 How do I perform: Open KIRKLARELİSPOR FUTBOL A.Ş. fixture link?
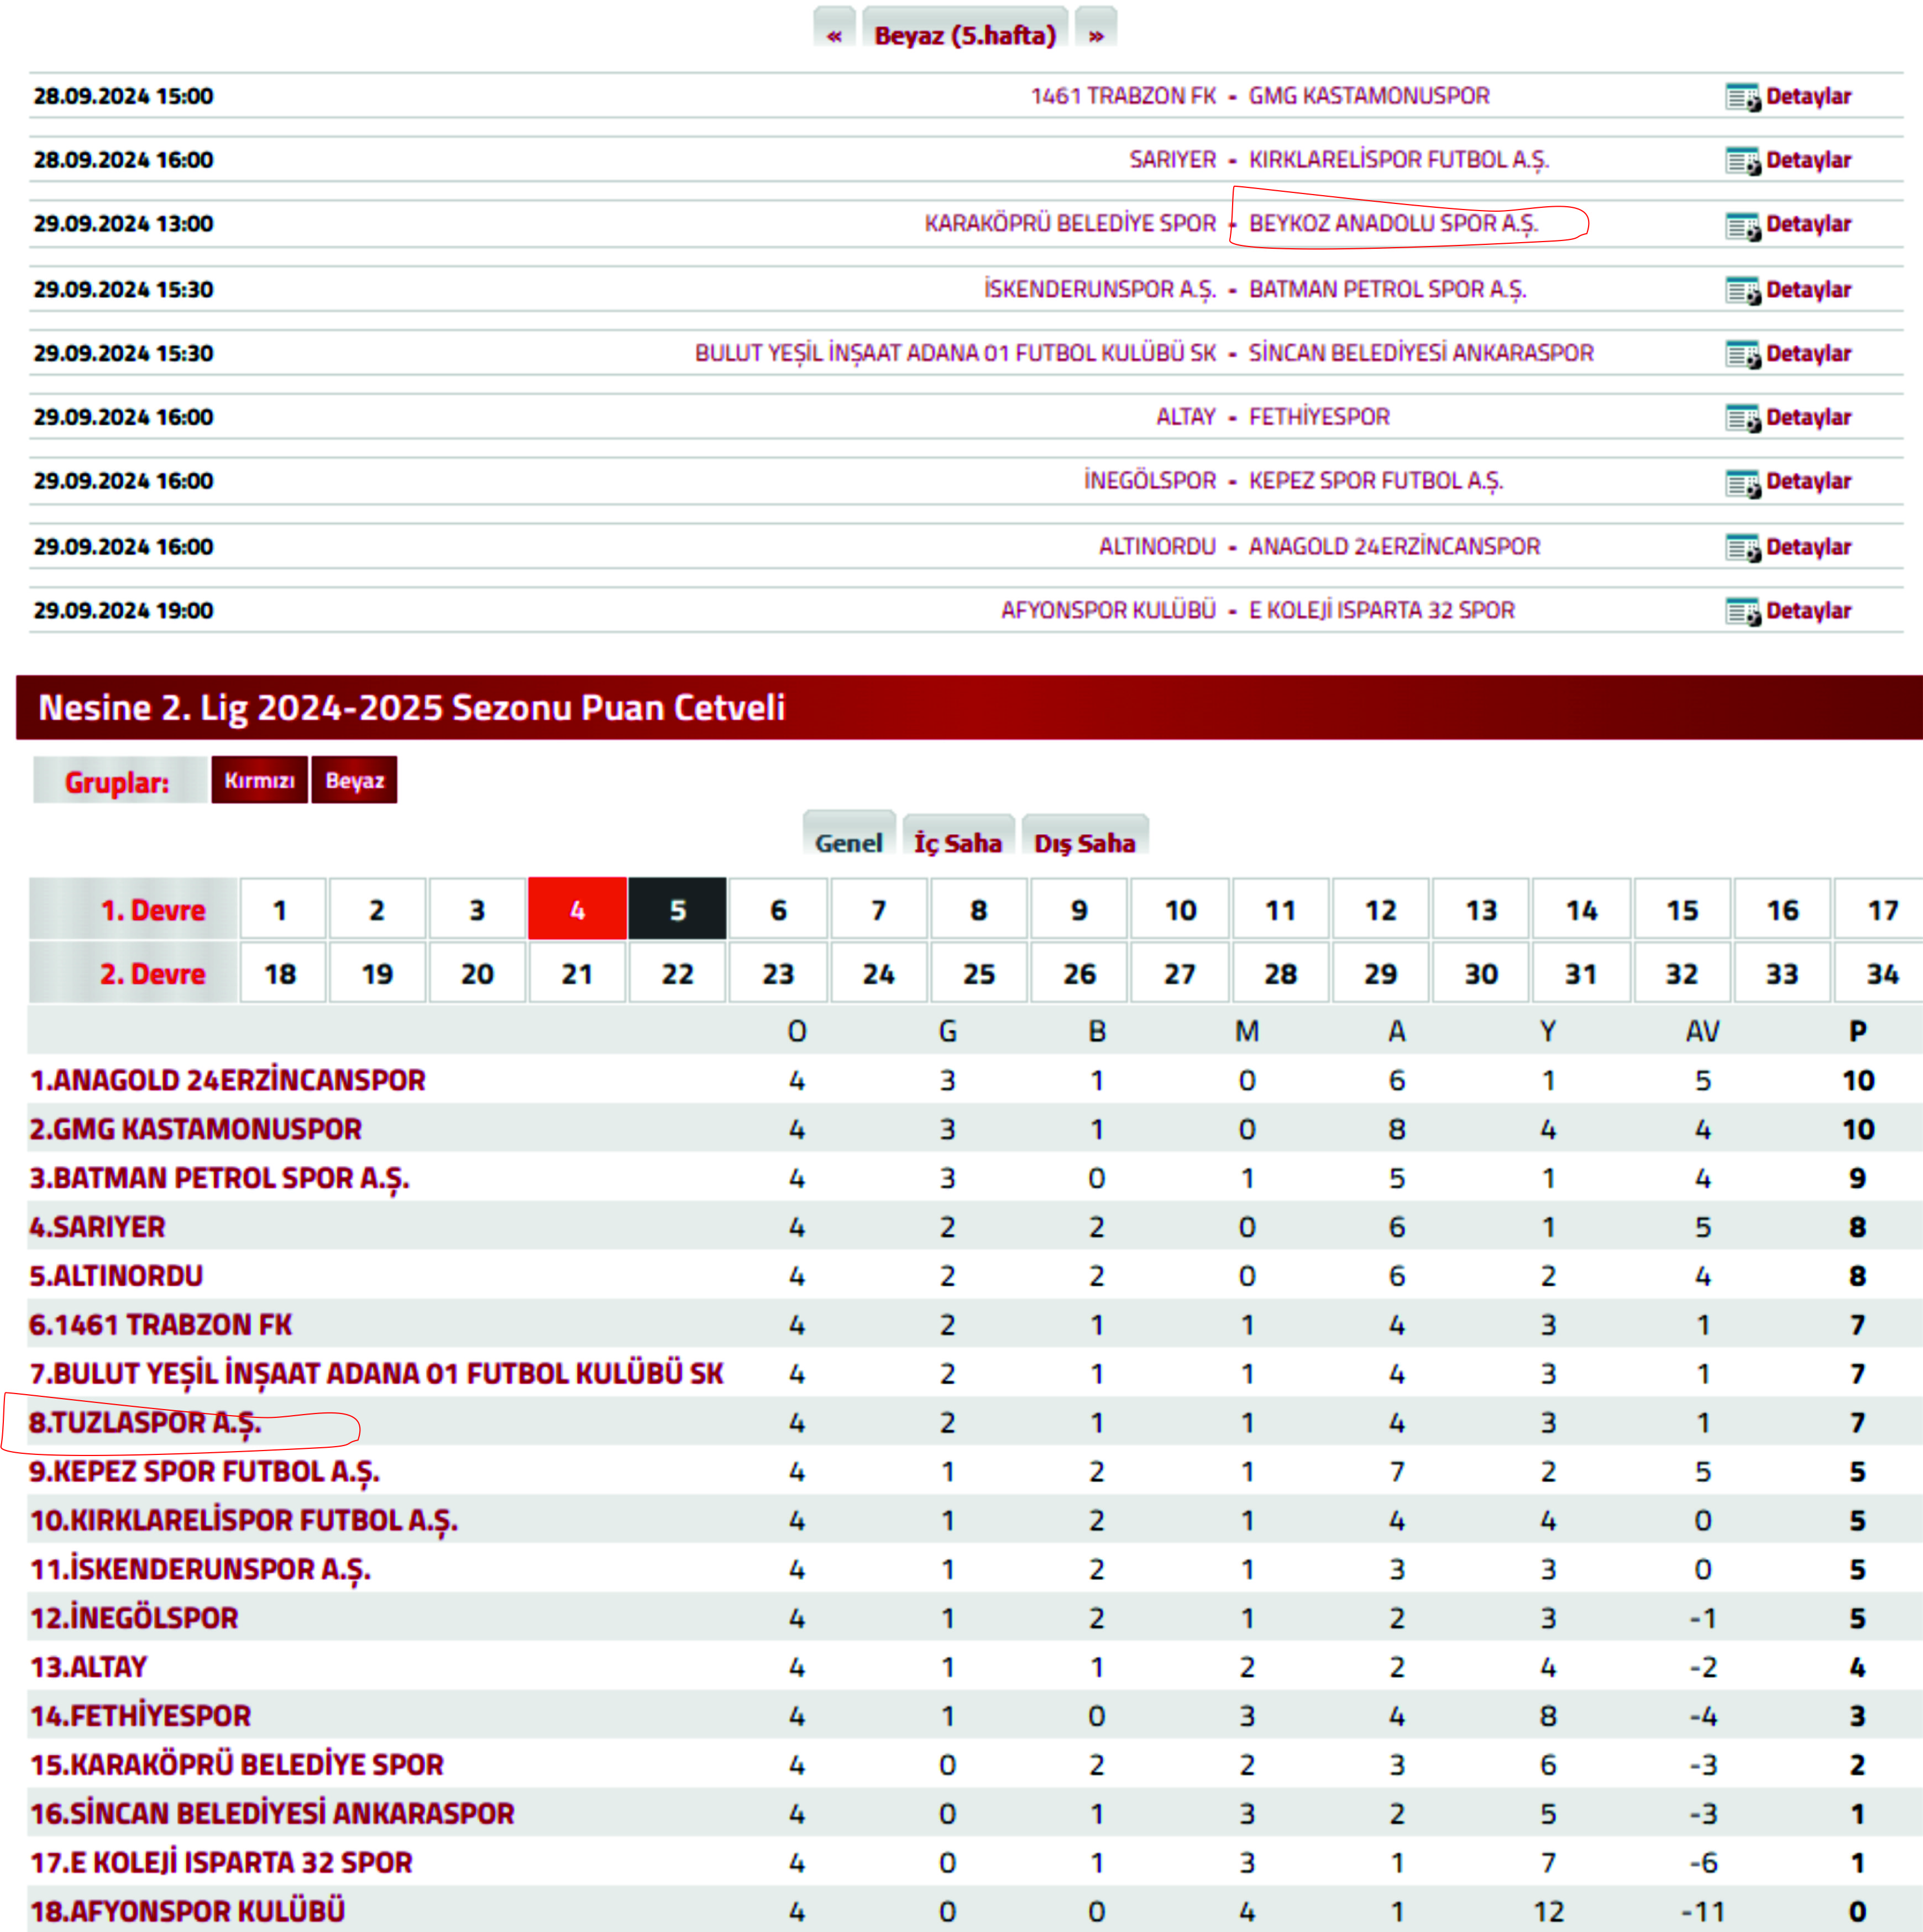click(x=1399, y=160)
